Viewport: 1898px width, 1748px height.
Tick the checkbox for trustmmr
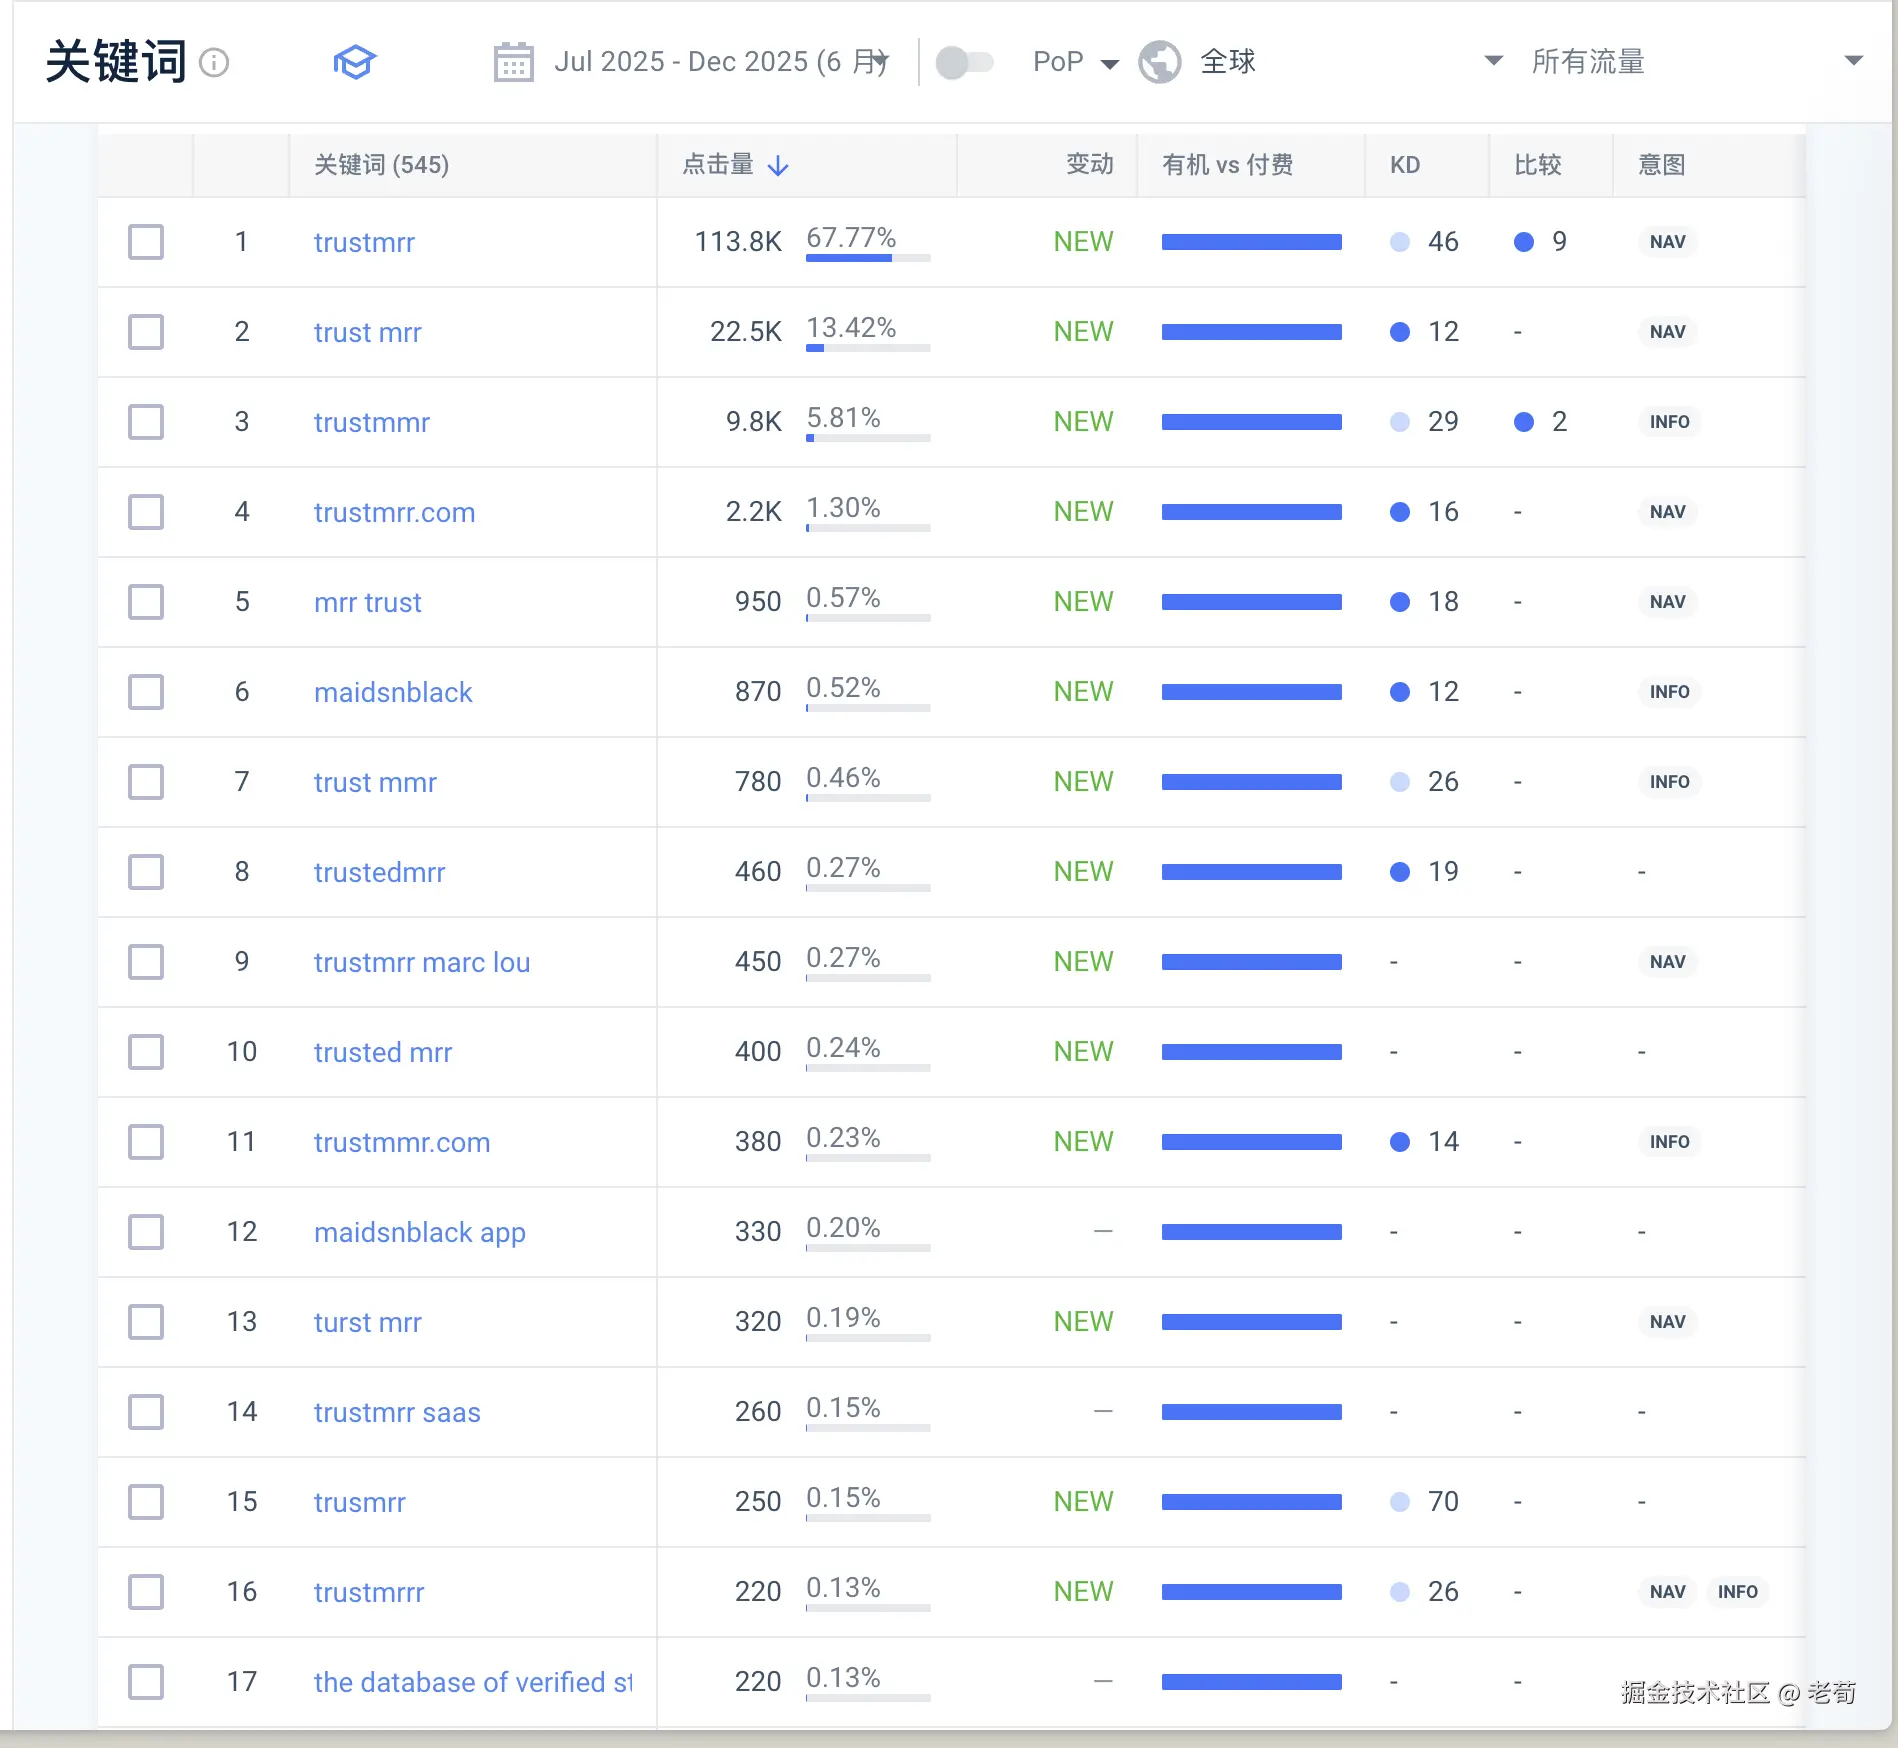click(x=146, y=422)
